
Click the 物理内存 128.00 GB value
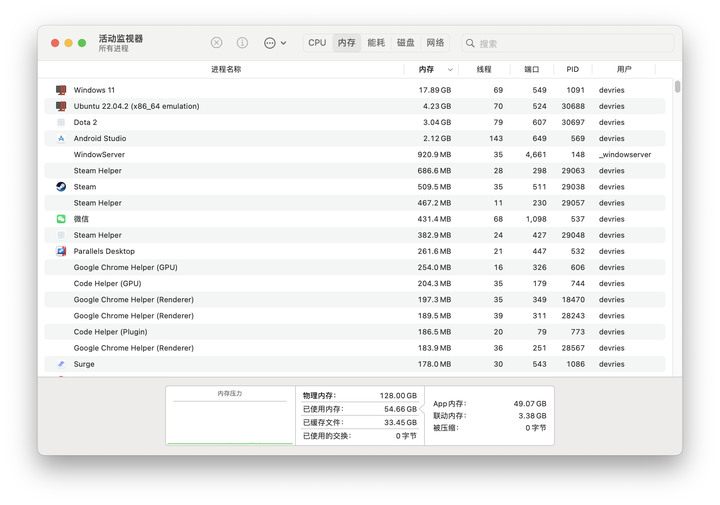pos(398,395)
